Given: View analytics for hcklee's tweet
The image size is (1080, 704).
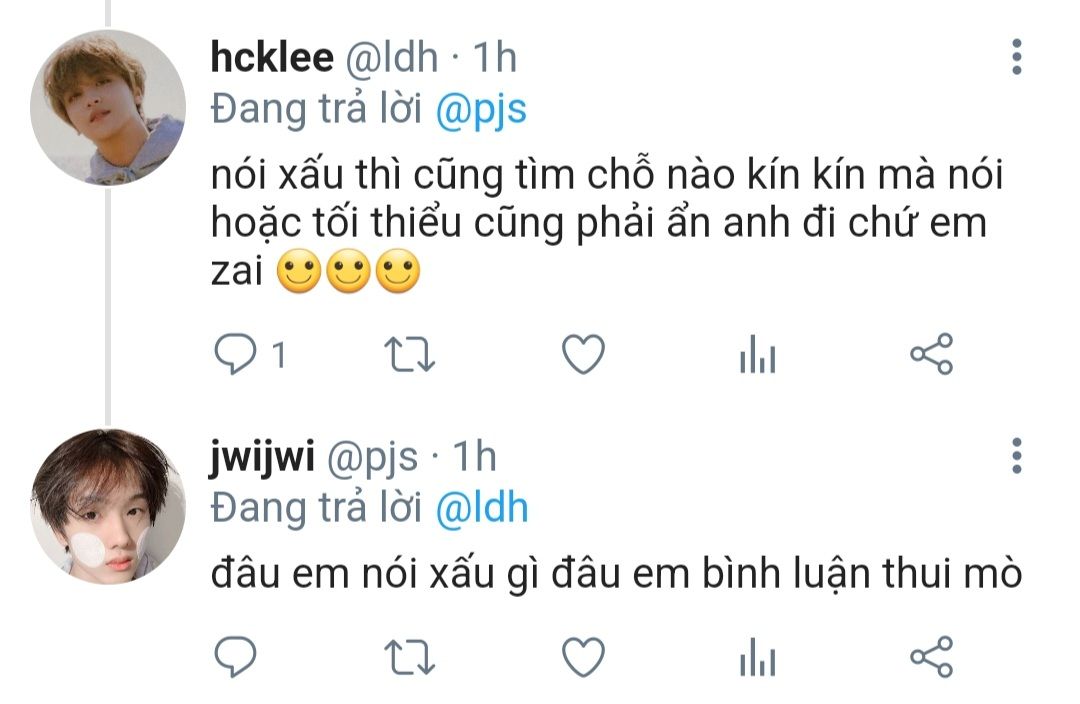Looking at the screenshot, I should tap(758, 354).
